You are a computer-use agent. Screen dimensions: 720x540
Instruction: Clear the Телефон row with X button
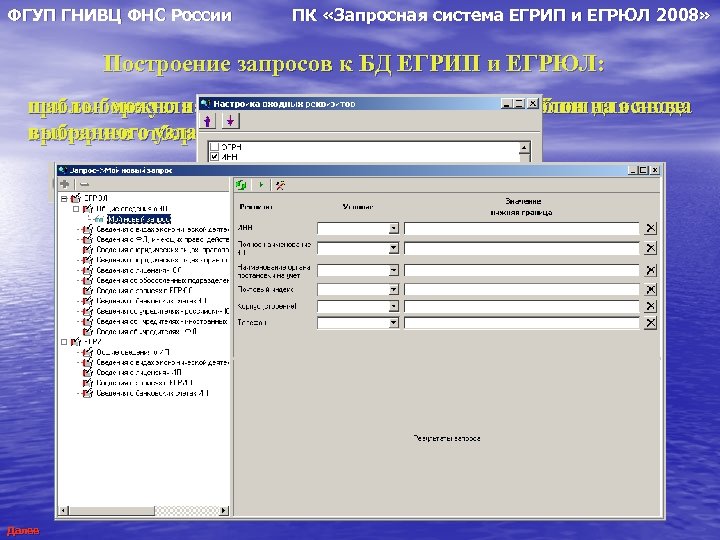point(650,323)
